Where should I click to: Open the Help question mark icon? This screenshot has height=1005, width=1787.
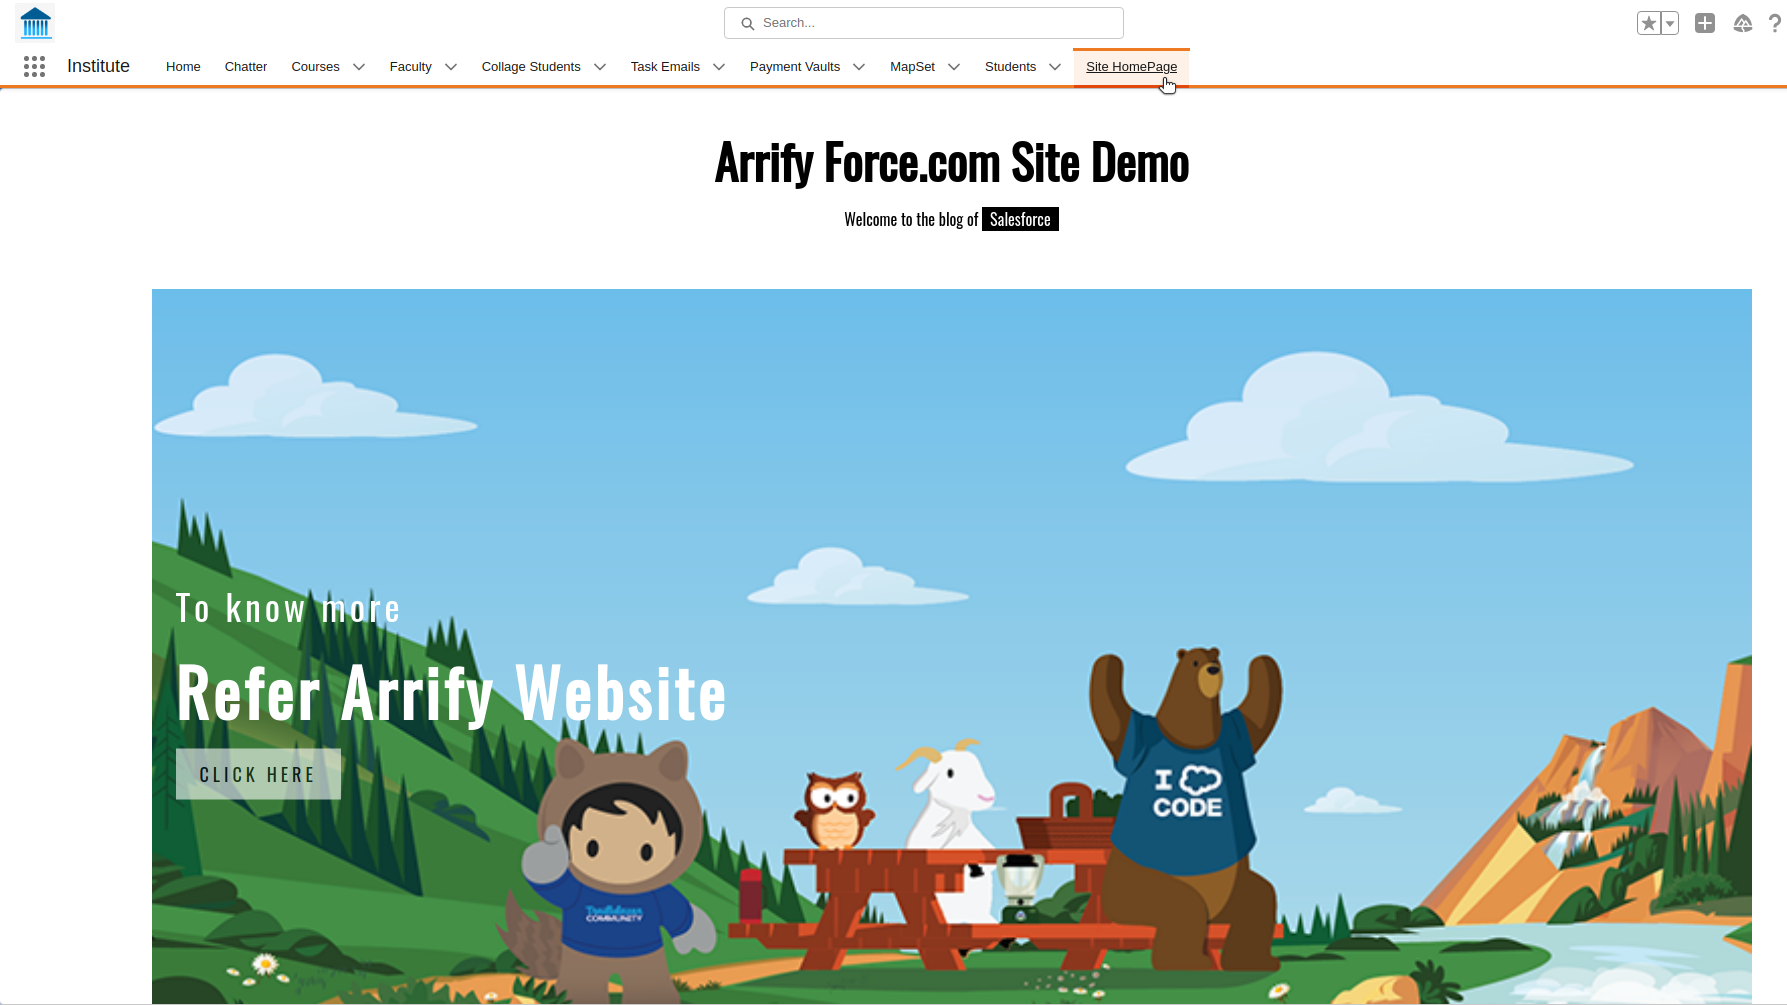(x=1775, y=23)
